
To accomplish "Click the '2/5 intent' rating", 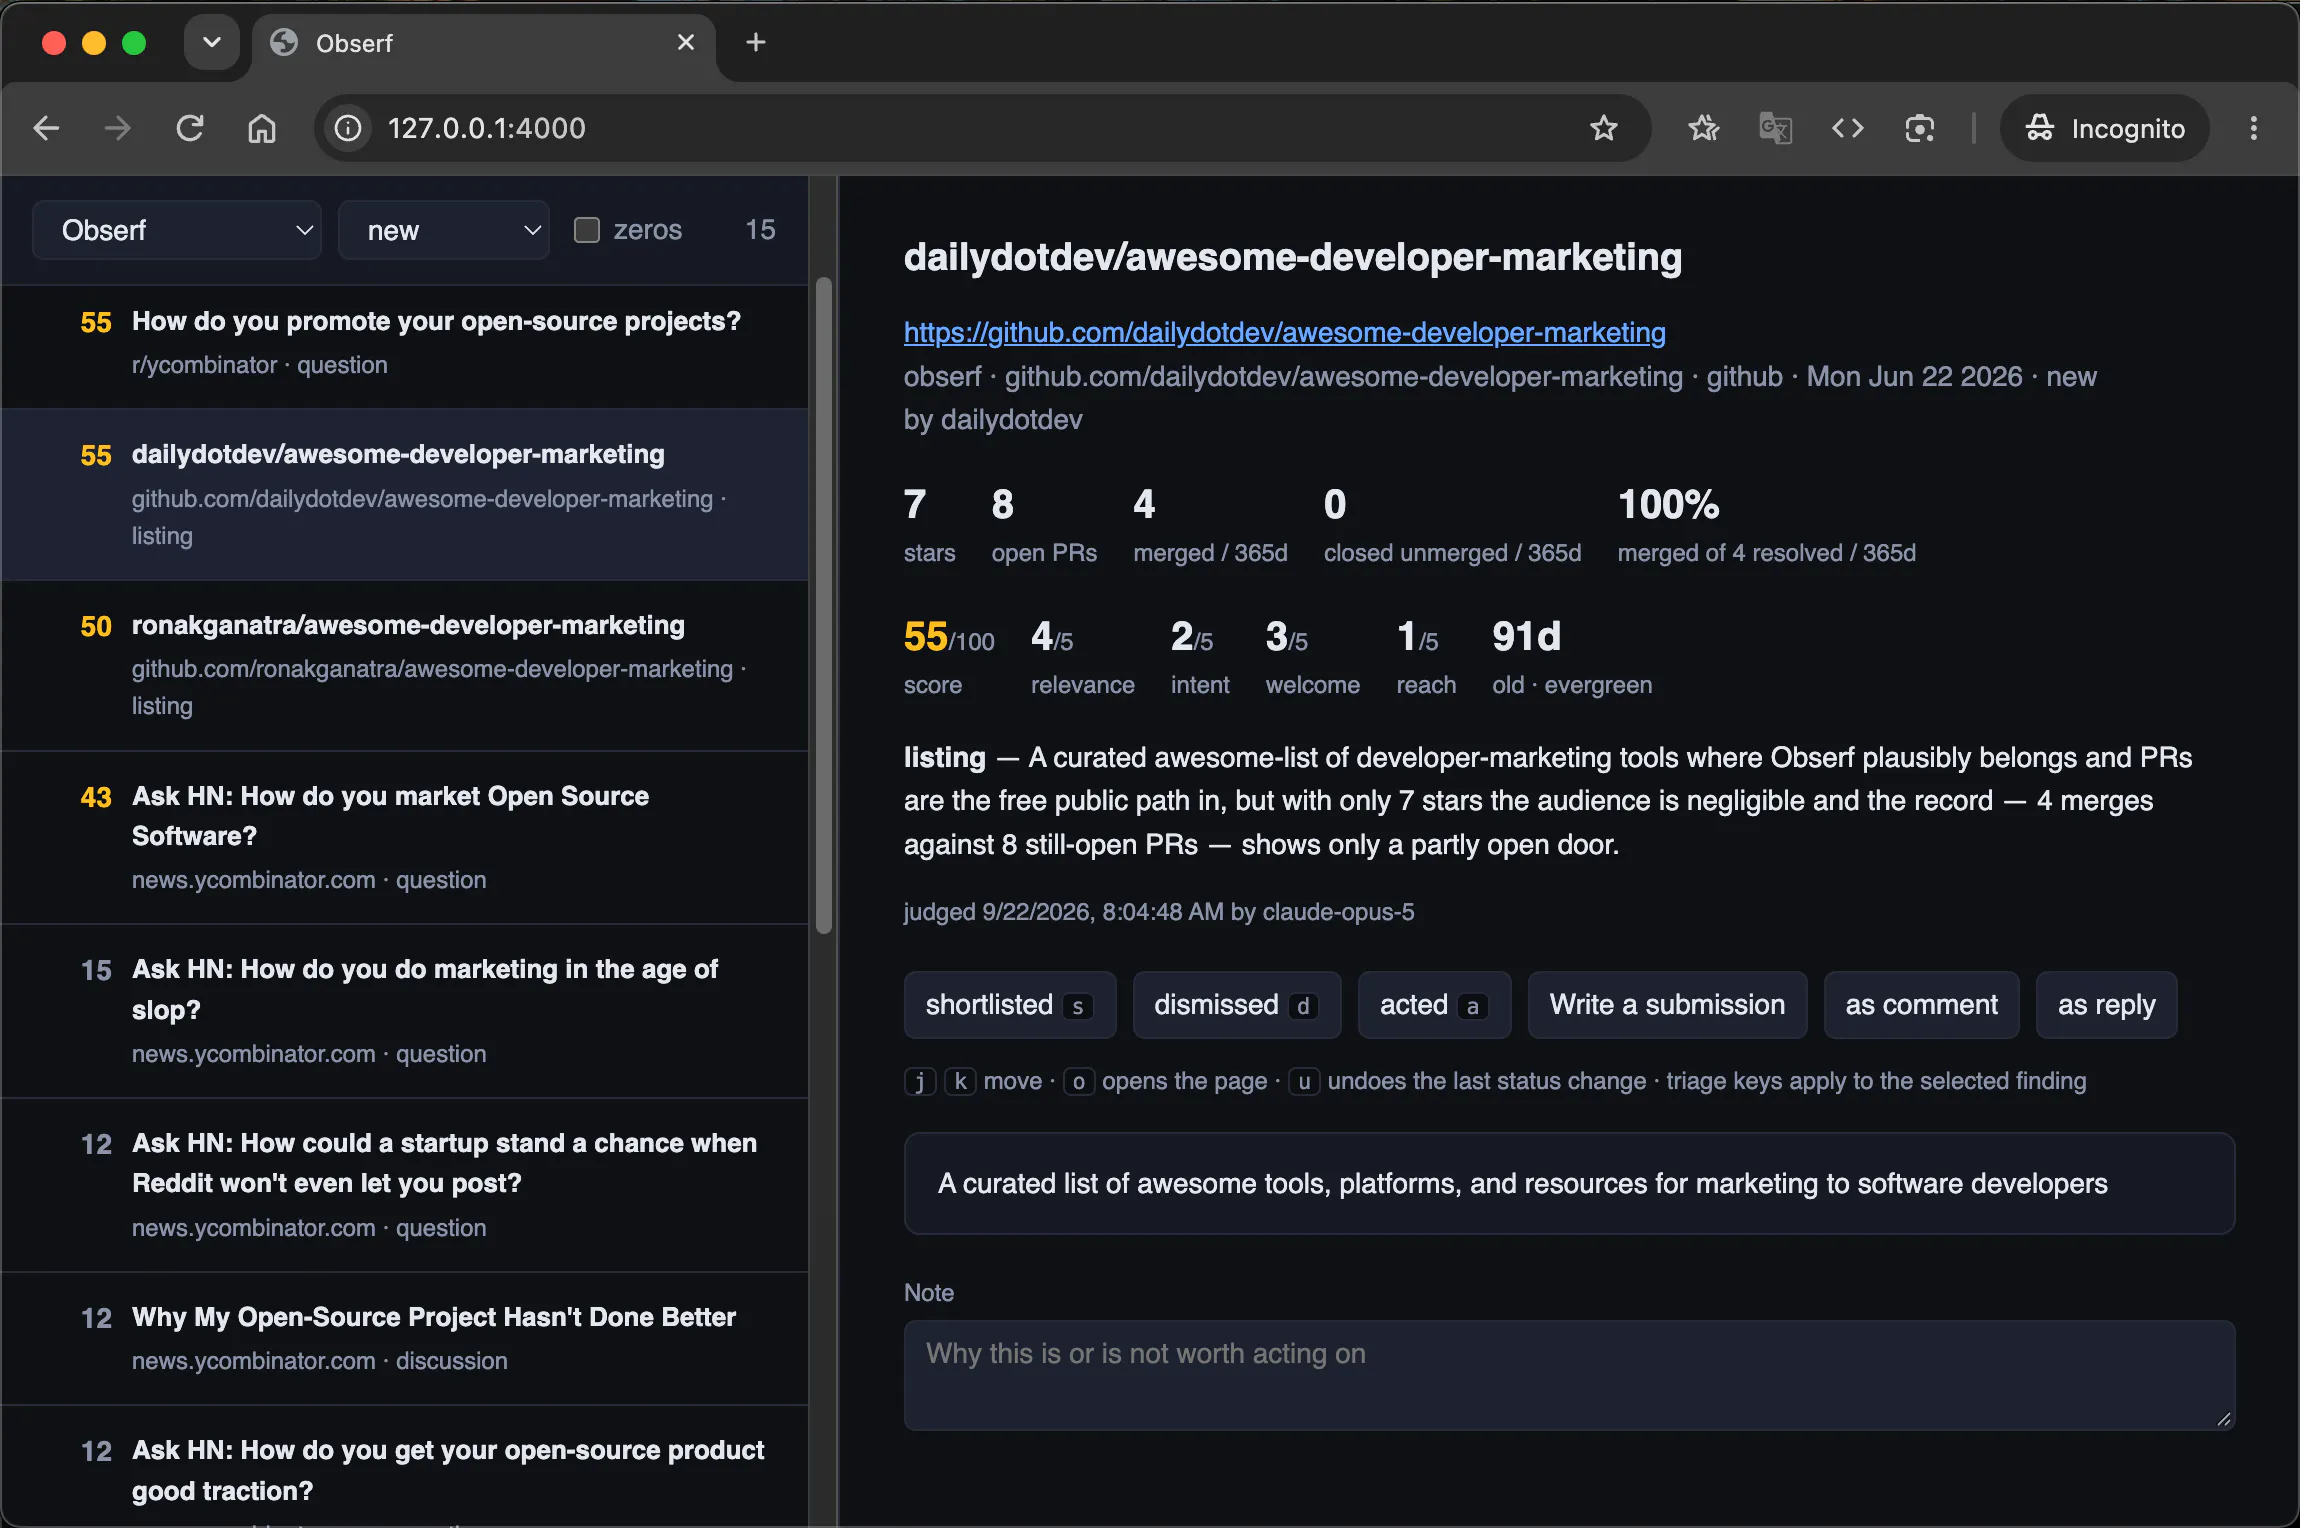I will 1200,657.
